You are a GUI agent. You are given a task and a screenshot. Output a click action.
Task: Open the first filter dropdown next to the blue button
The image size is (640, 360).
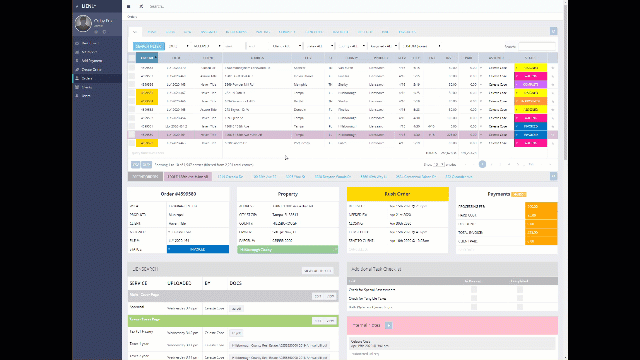pos(179,46)
